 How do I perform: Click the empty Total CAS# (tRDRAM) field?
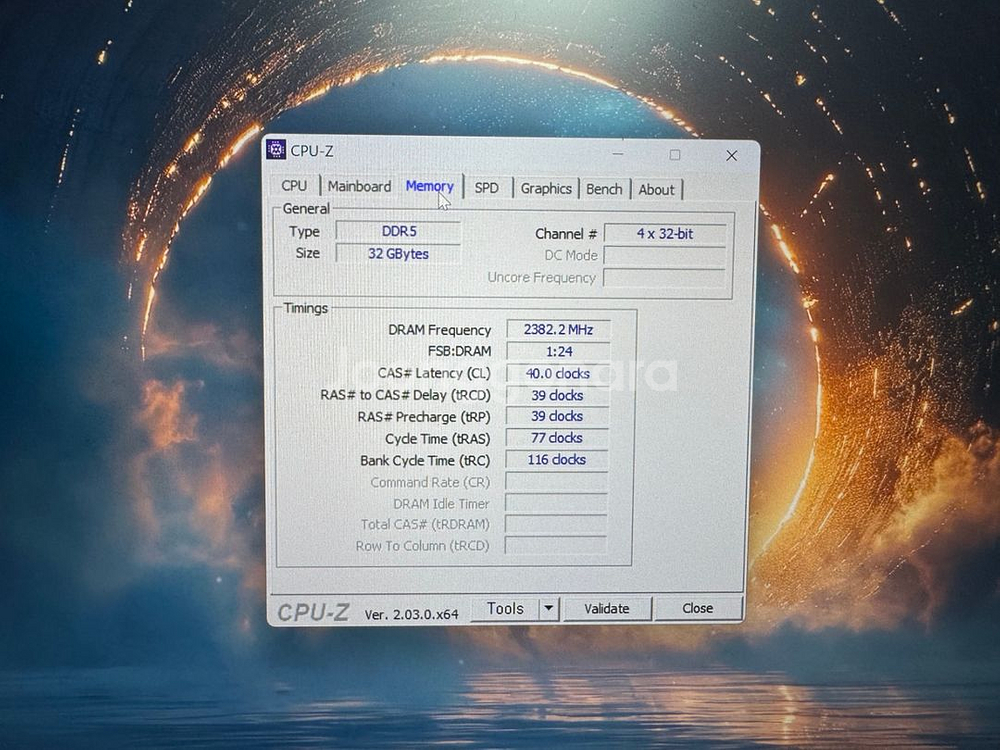[555, 524]
